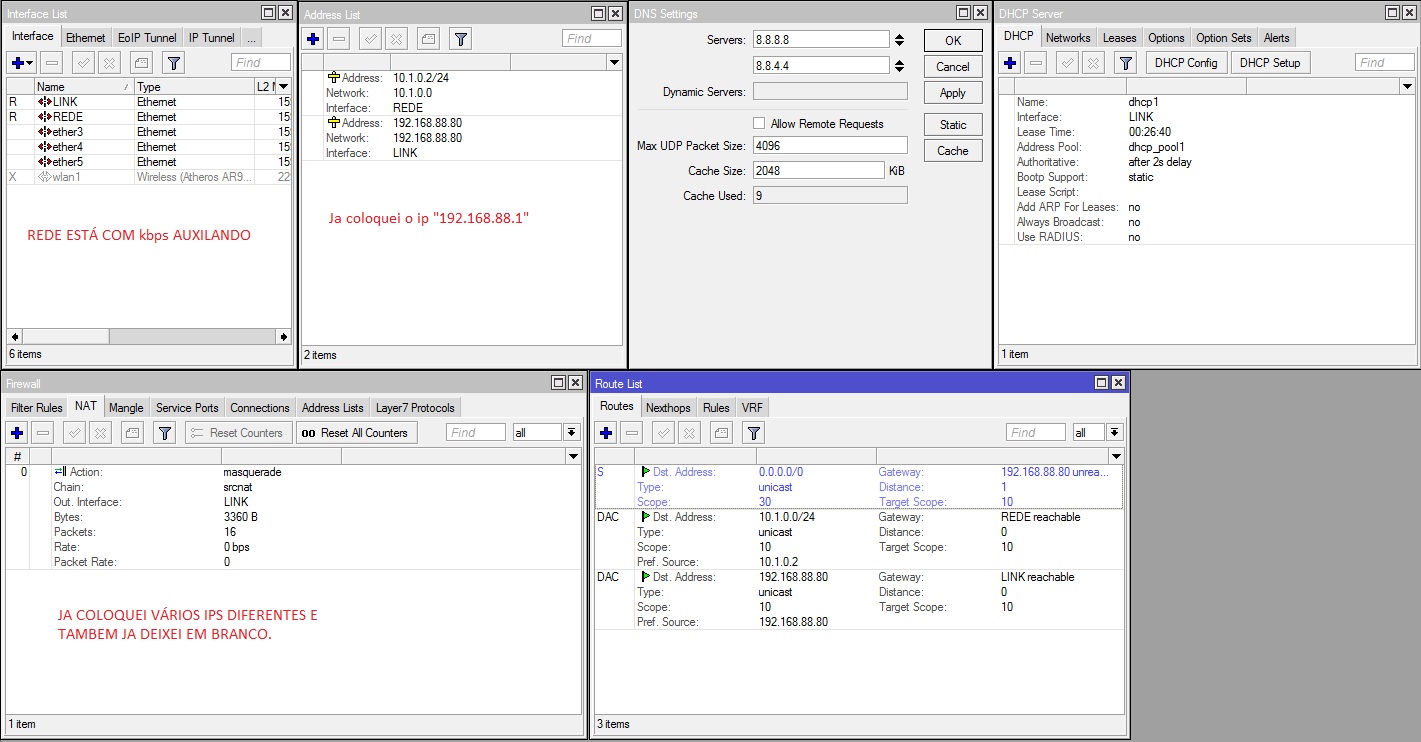1421x742 pixels.
Task: Click the Cache Size input field
Action: (x=818, y=171)
